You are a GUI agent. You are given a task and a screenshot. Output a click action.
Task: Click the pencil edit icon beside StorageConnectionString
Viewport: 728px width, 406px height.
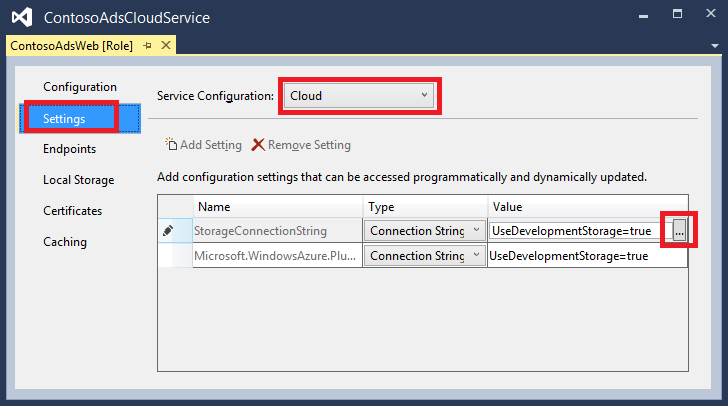(x=169, y=231)
